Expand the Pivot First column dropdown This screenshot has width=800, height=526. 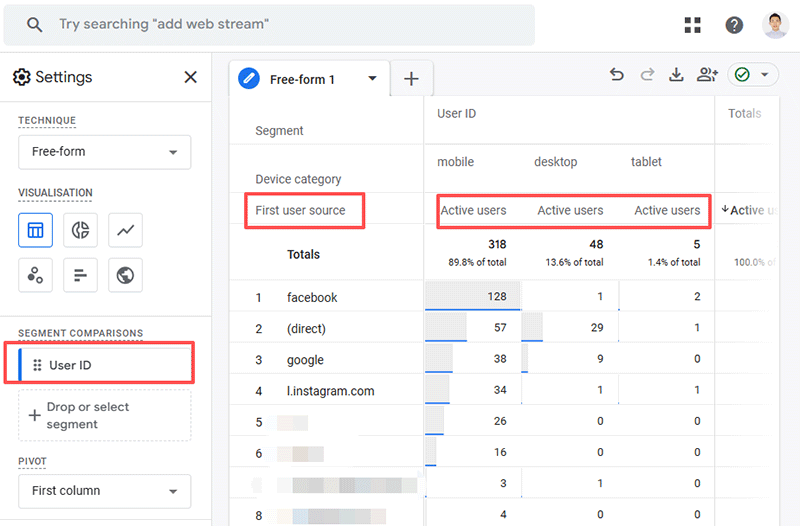click(105, 491)
